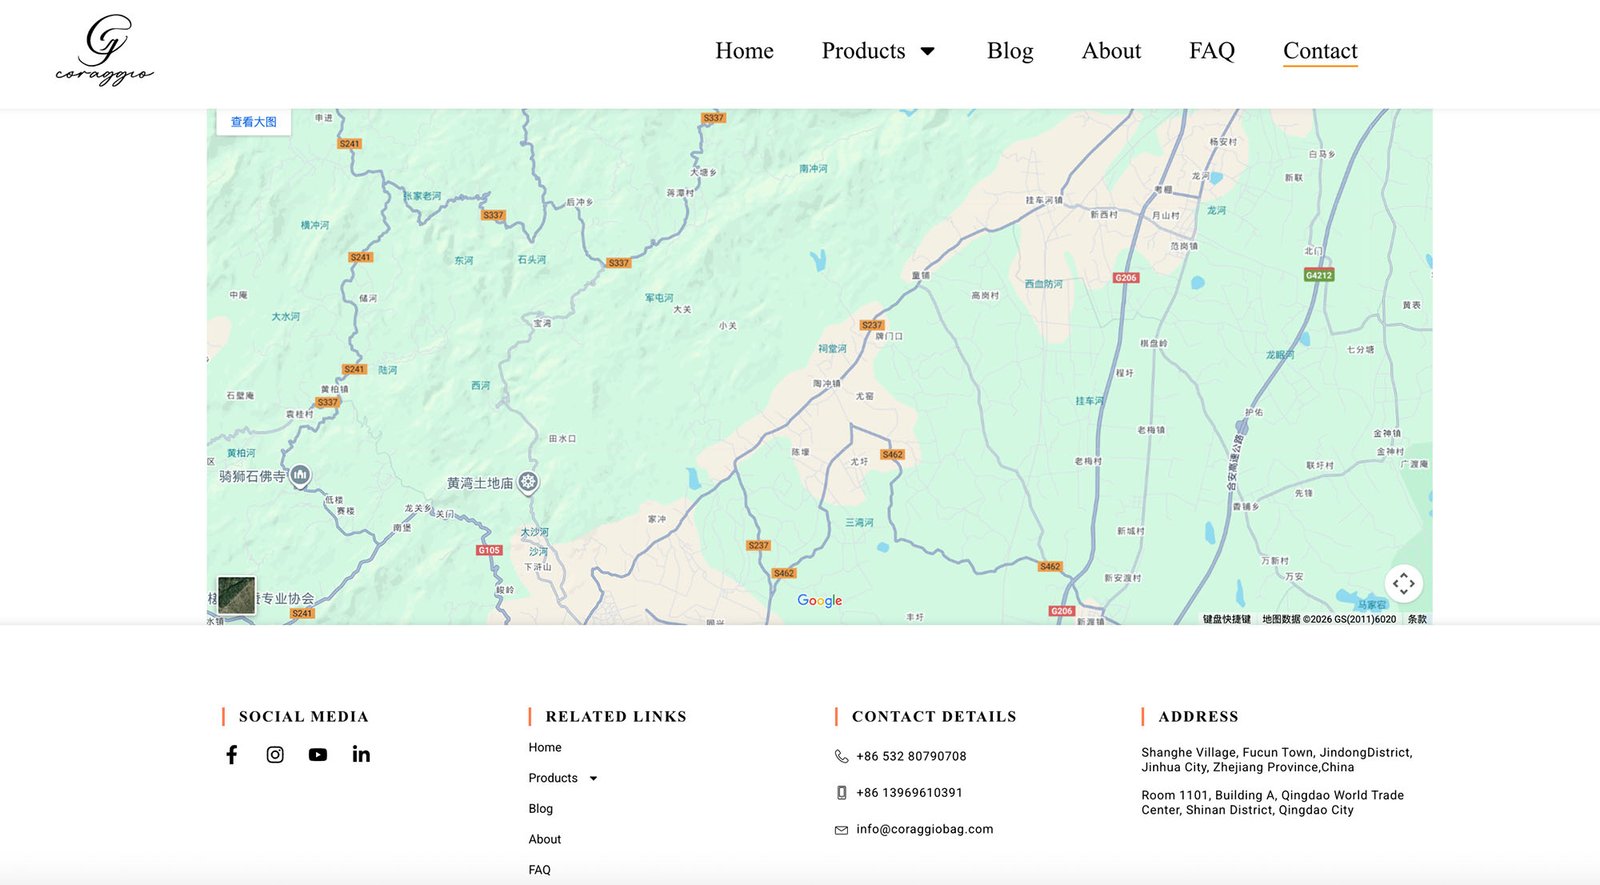Toggle satellite imagery thumbnail on map
The width and height of the screenshot is (1600, 885).
[237, 595]
